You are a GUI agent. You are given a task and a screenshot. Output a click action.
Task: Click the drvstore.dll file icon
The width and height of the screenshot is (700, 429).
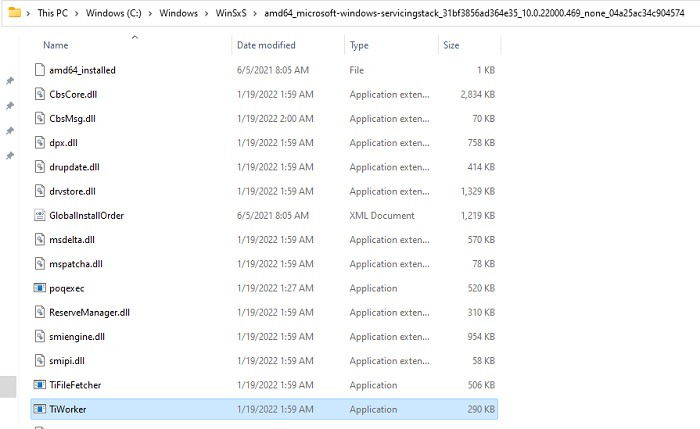(x=40, y=191)
